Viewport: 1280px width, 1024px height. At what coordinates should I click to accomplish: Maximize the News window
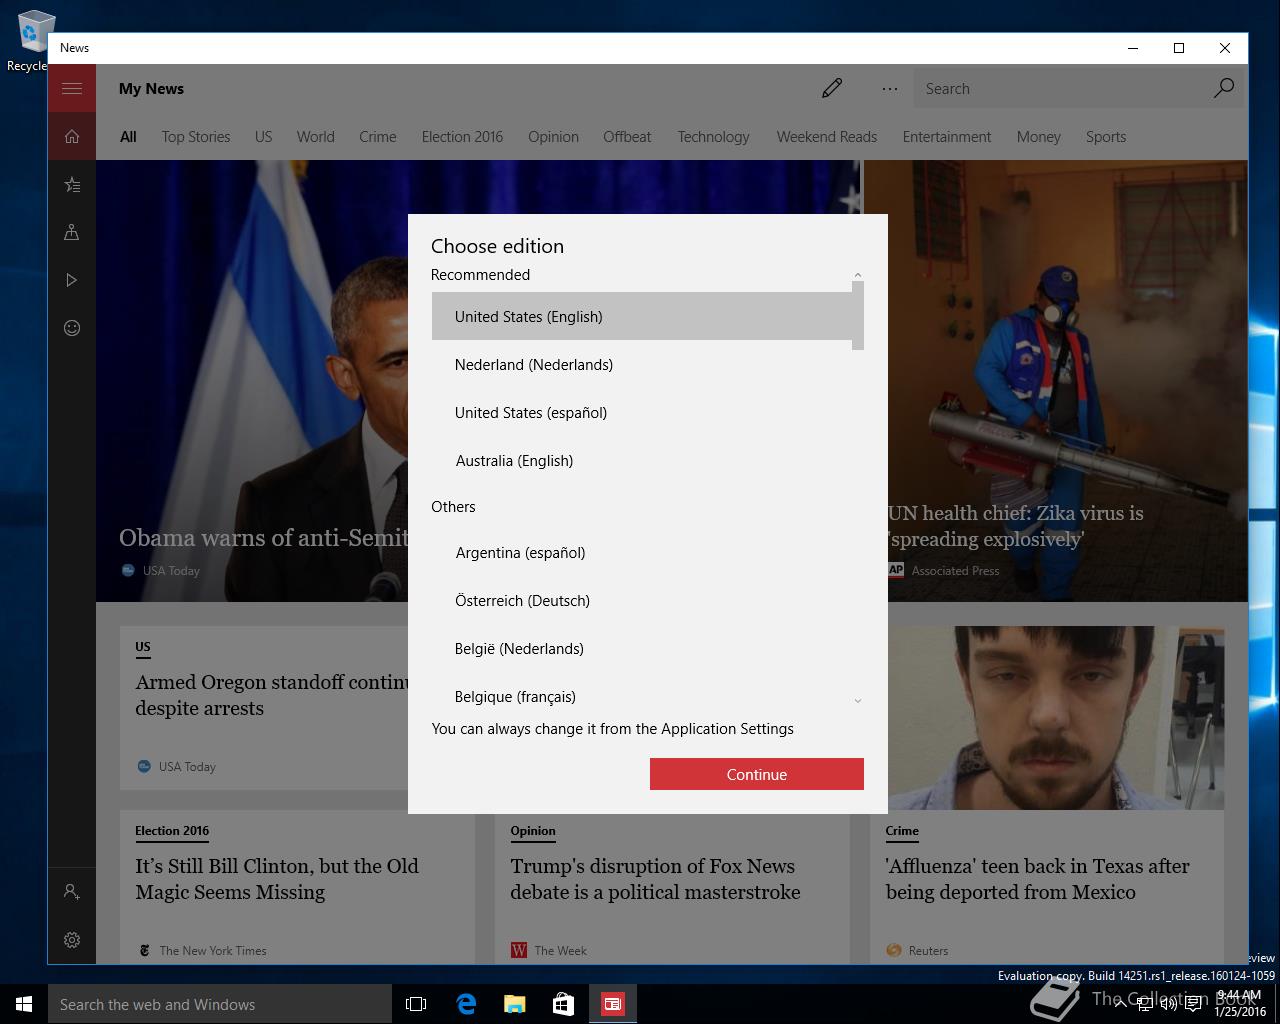[x=1179, y=48]
